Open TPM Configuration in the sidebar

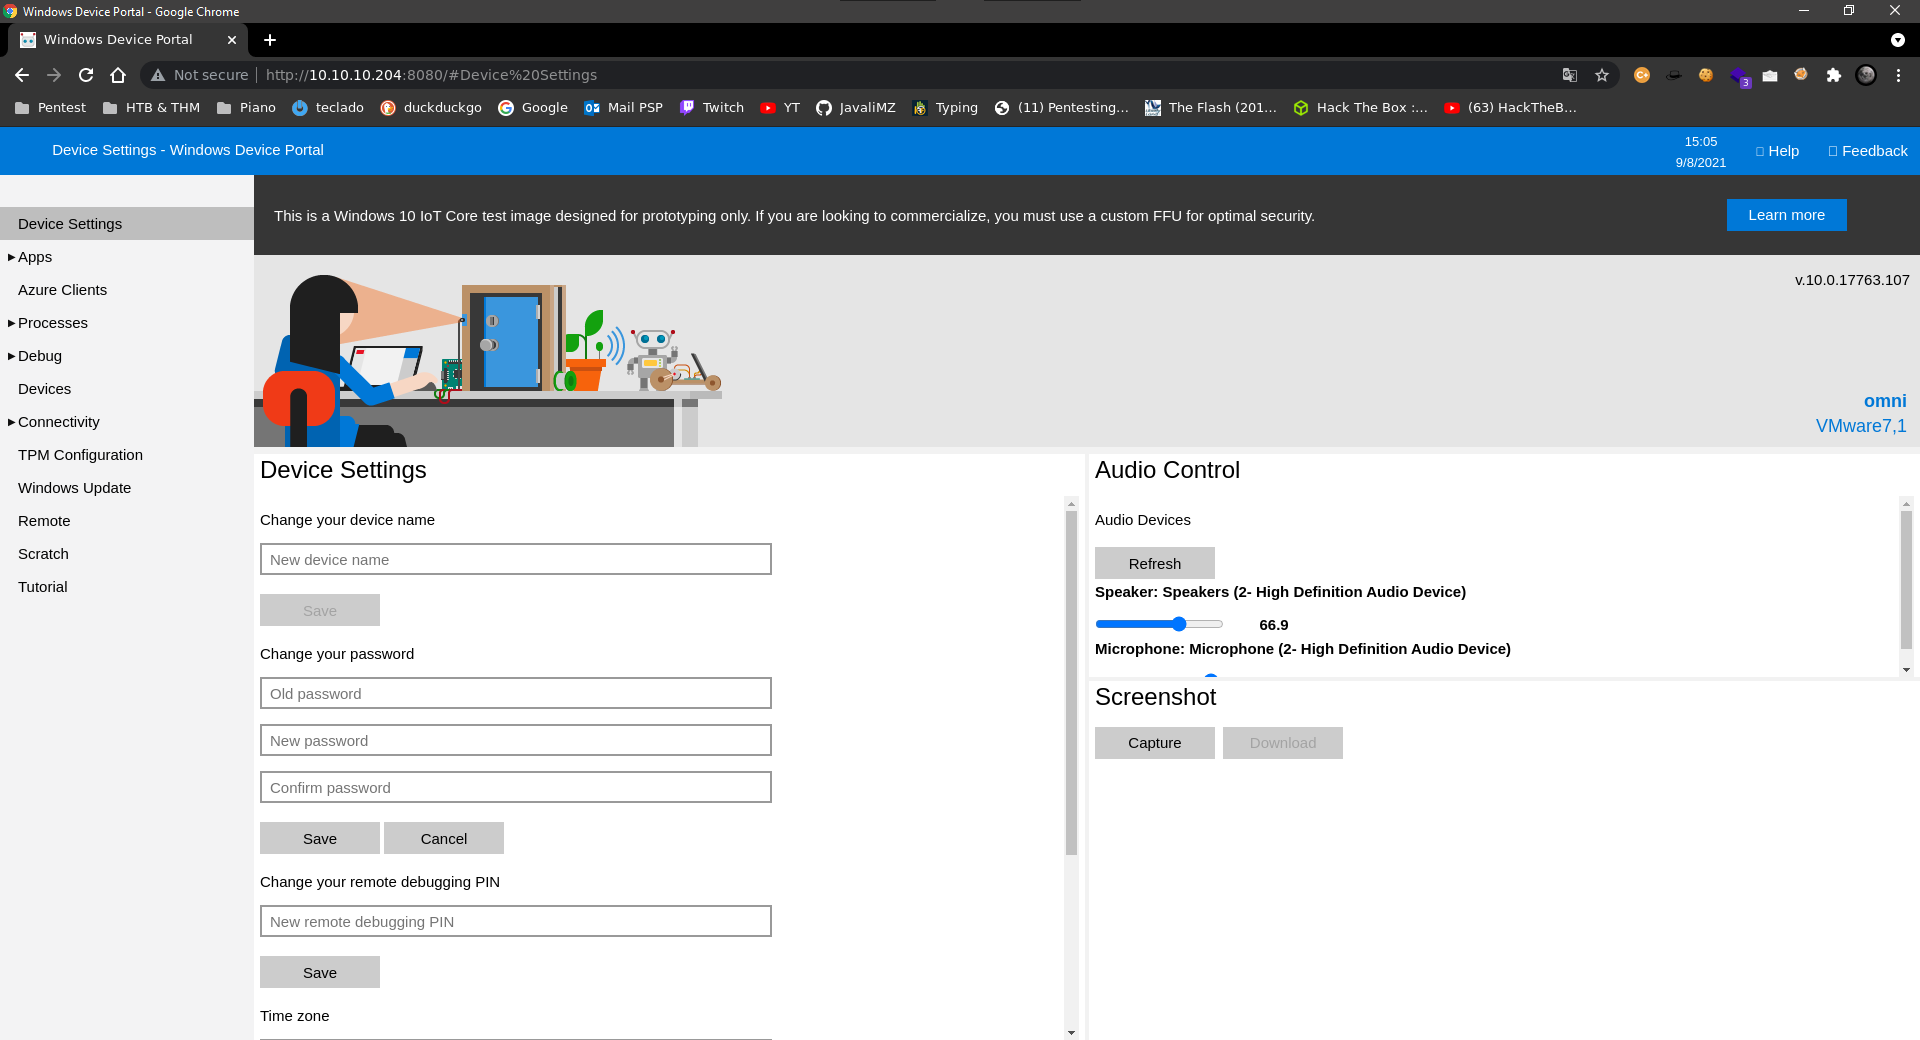click(x=80, y=455)
